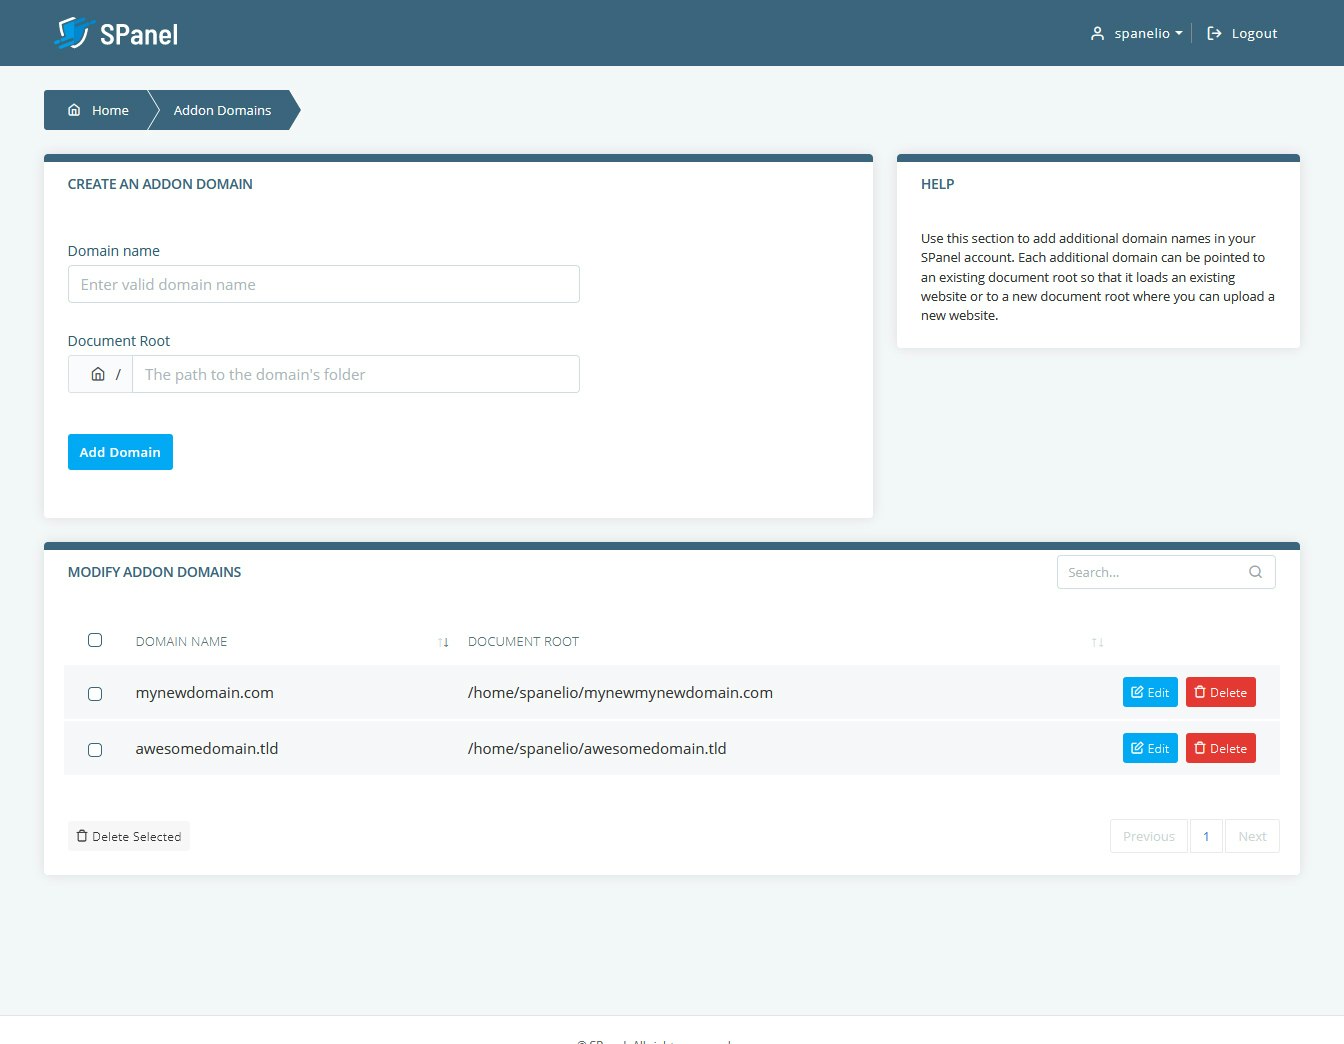Image resolution: width=1344 pixels, height=1044 pixels.
Task: Navigate to Home via the breadcrumb
Action: [x=110, y=110]
